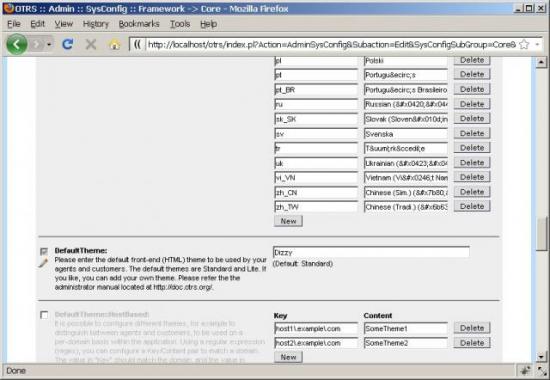Click the pencil icon beside DefaultTheme

pyautogui.click(x=43, y=263)
